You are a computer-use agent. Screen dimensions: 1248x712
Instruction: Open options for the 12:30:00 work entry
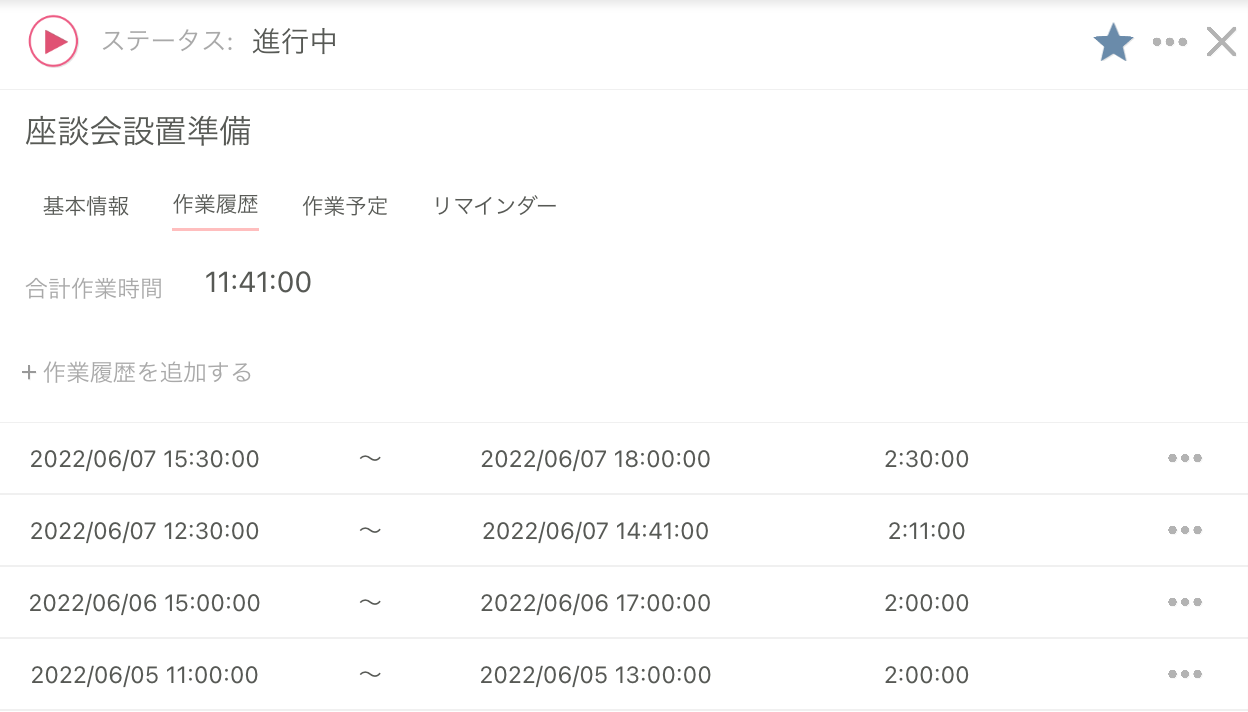click(1184, 531)
